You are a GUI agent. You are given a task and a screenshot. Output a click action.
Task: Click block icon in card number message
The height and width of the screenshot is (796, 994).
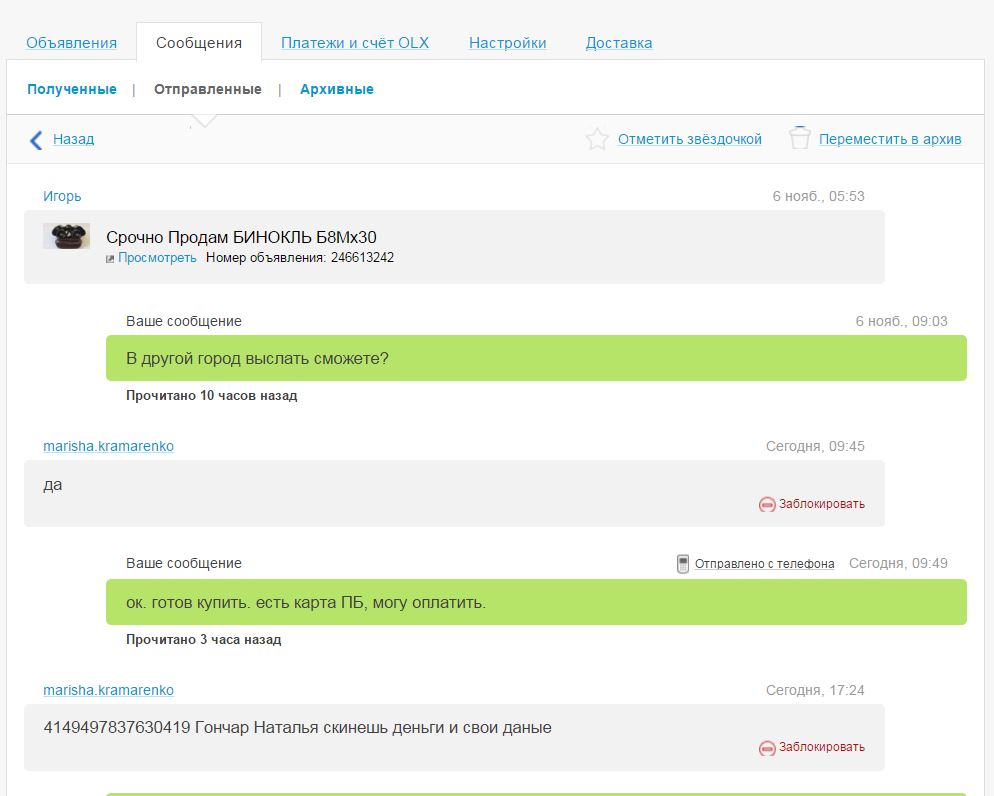(x=767, y=748)
